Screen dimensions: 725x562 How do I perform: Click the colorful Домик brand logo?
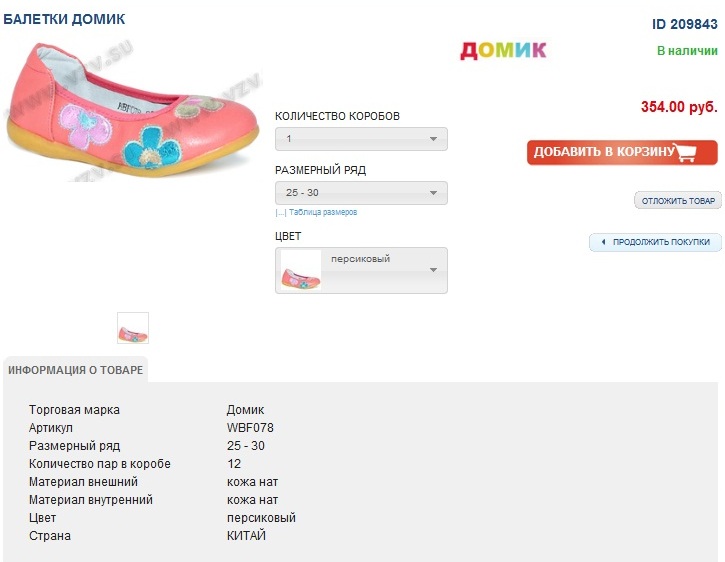(503, 50)
